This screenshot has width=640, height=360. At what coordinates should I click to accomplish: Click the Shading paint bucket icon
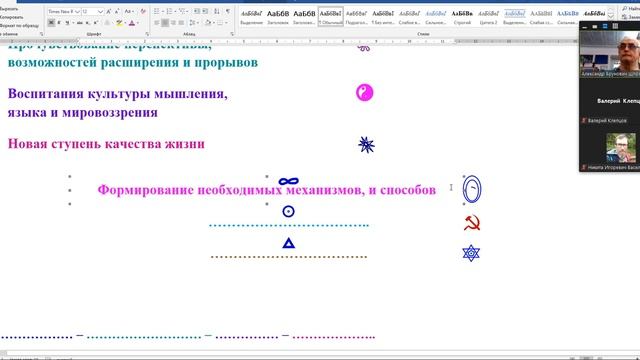208,23
